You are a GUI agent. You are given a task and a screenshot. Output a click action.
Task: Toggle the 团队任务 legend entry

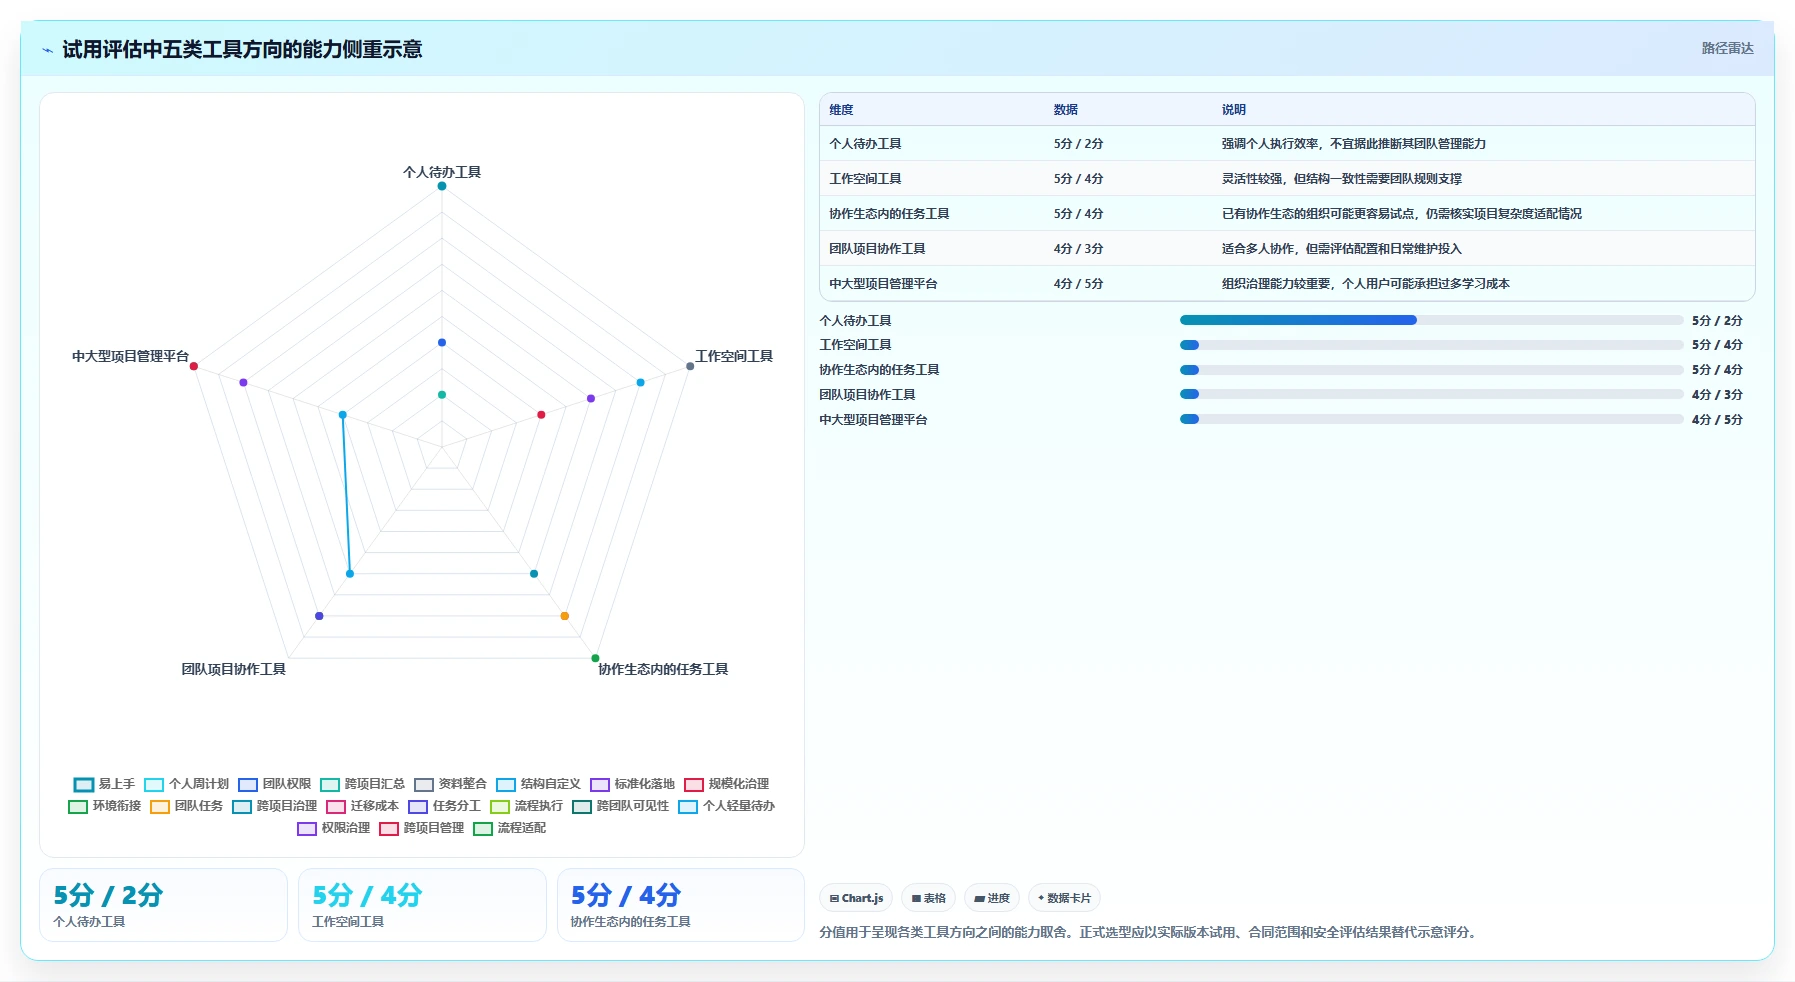(187, 806)
